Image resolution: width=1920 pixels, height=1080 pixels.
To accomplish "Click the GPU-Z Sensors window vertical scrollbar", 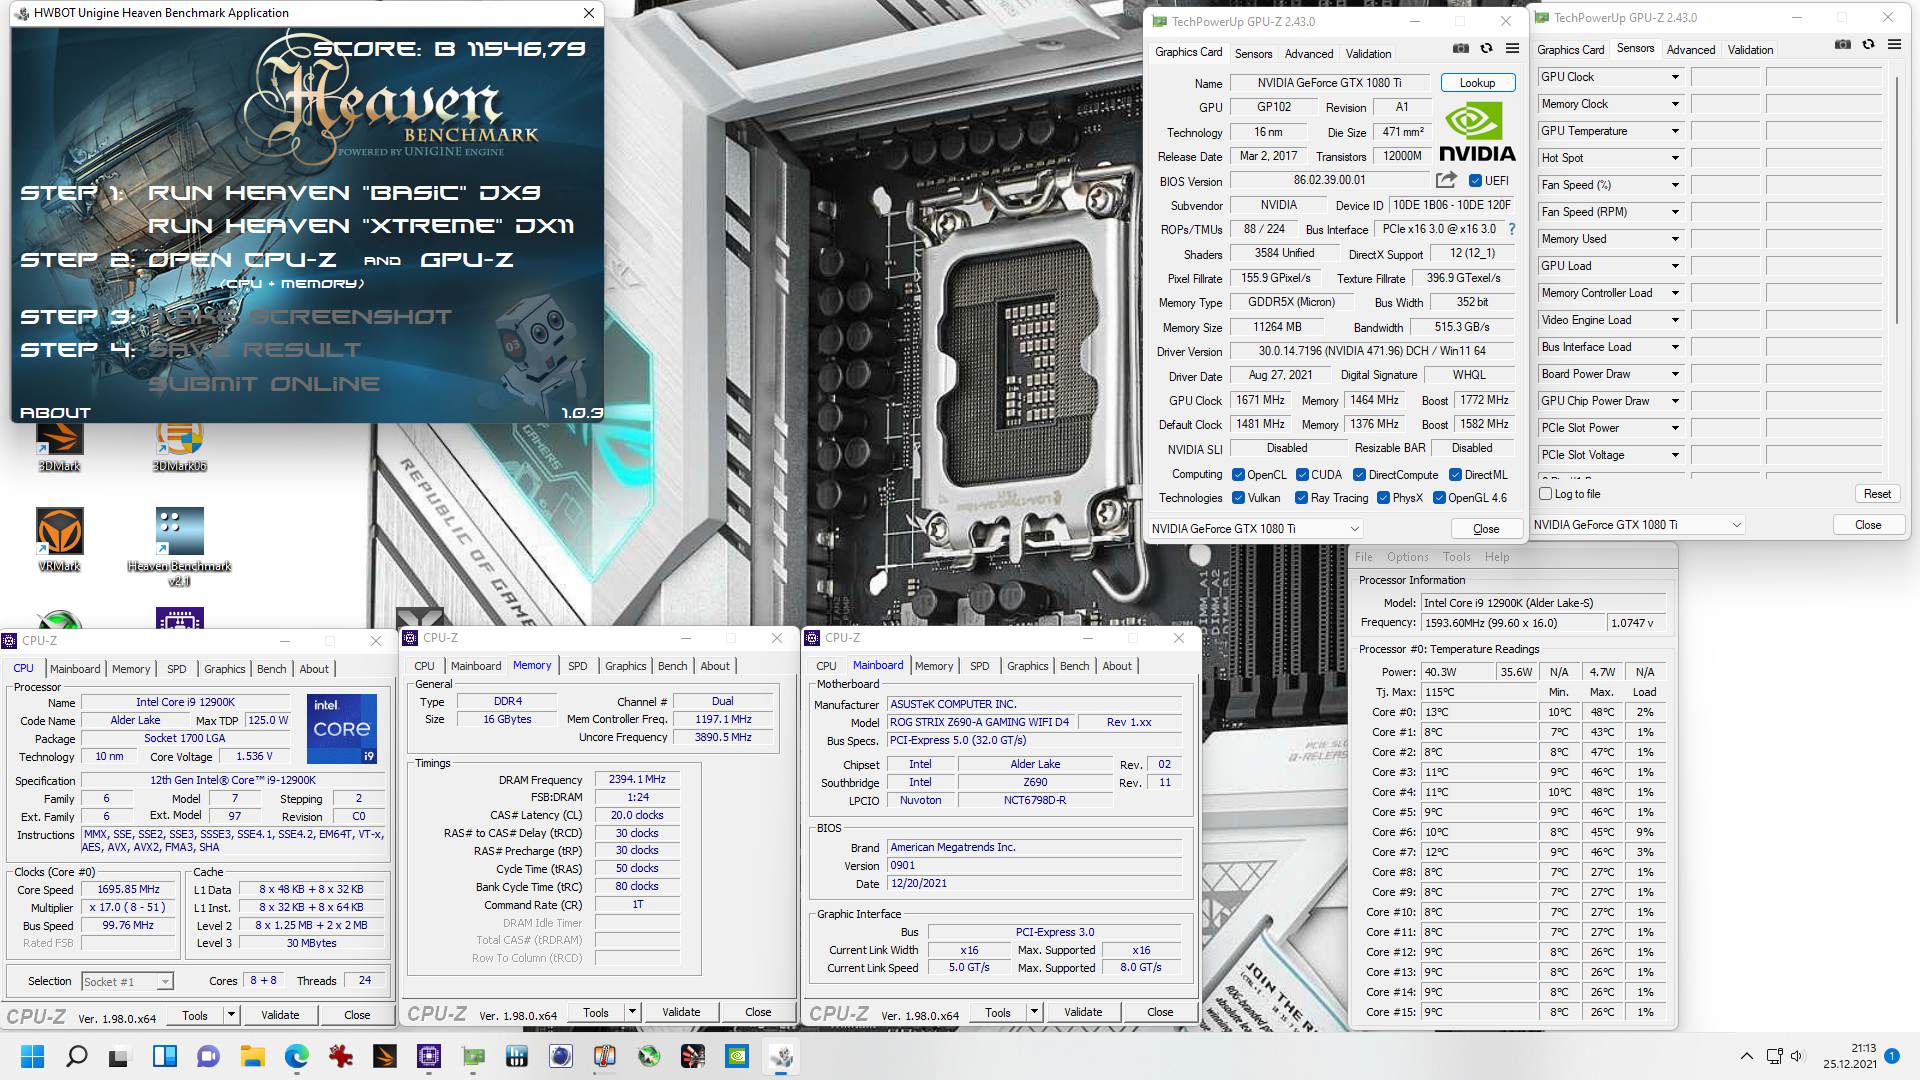I will [x=1896, y=200].
